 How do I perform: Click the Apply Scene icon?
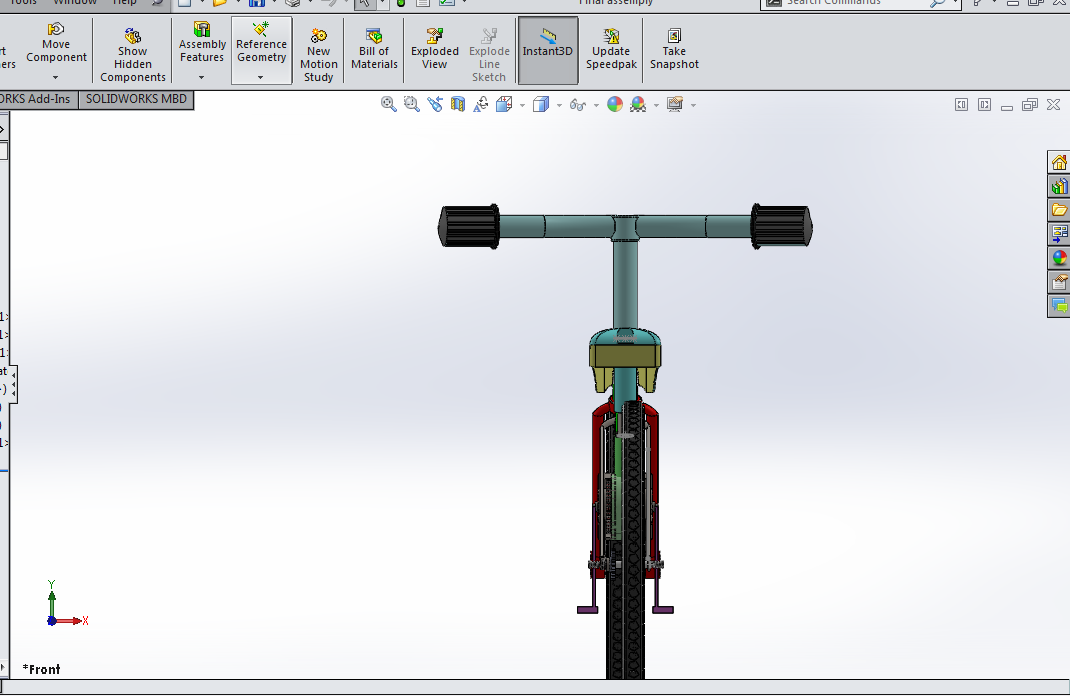click(x=638, y=104)
